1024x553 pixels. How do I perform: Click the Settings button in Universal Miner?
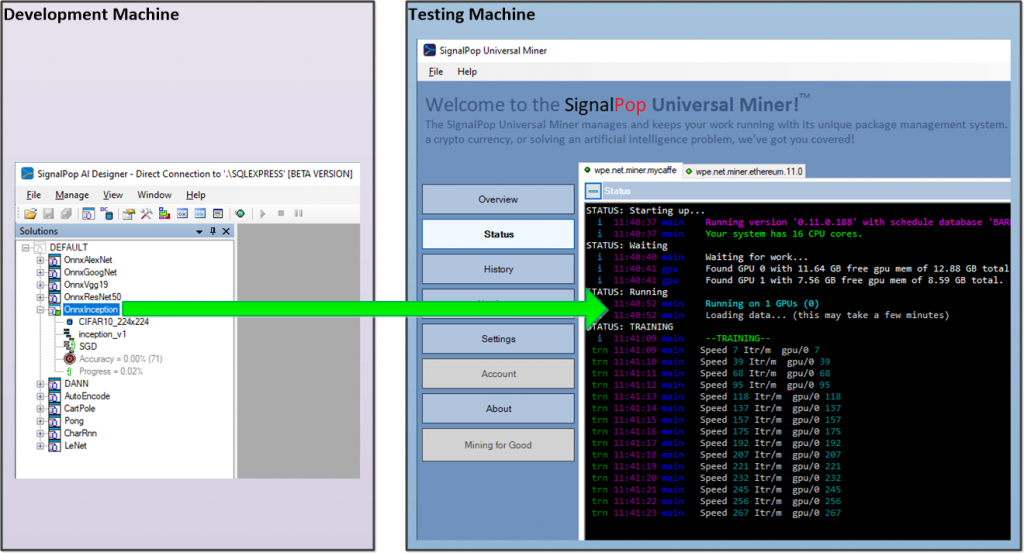coord(498,339)
